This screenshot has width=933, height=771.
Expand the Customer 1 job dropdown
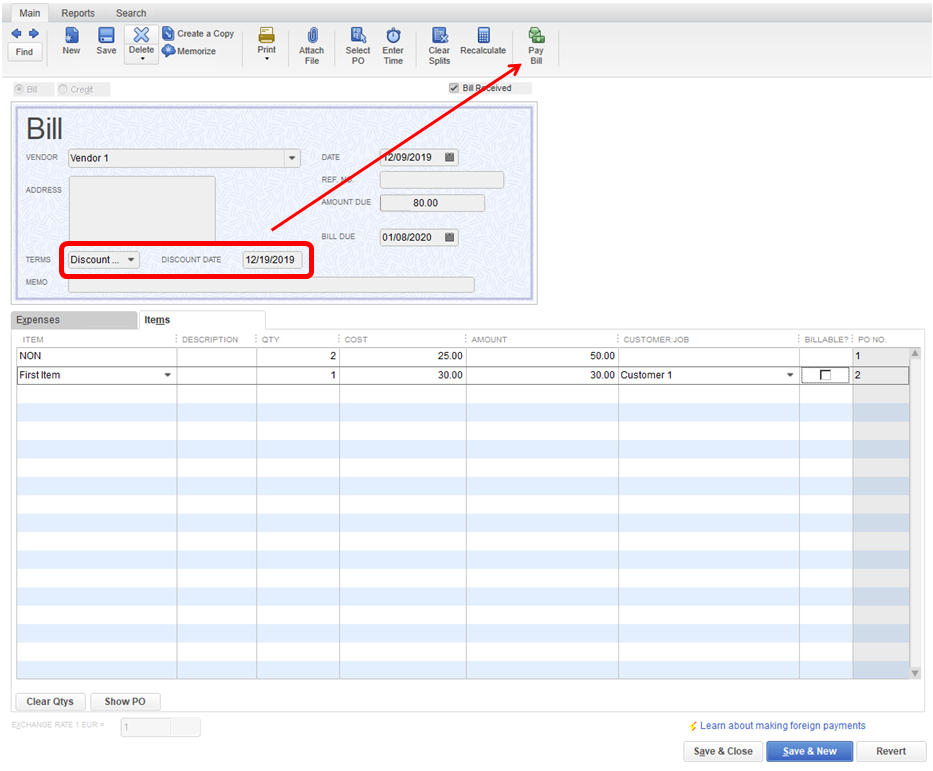tap(791, 376)
